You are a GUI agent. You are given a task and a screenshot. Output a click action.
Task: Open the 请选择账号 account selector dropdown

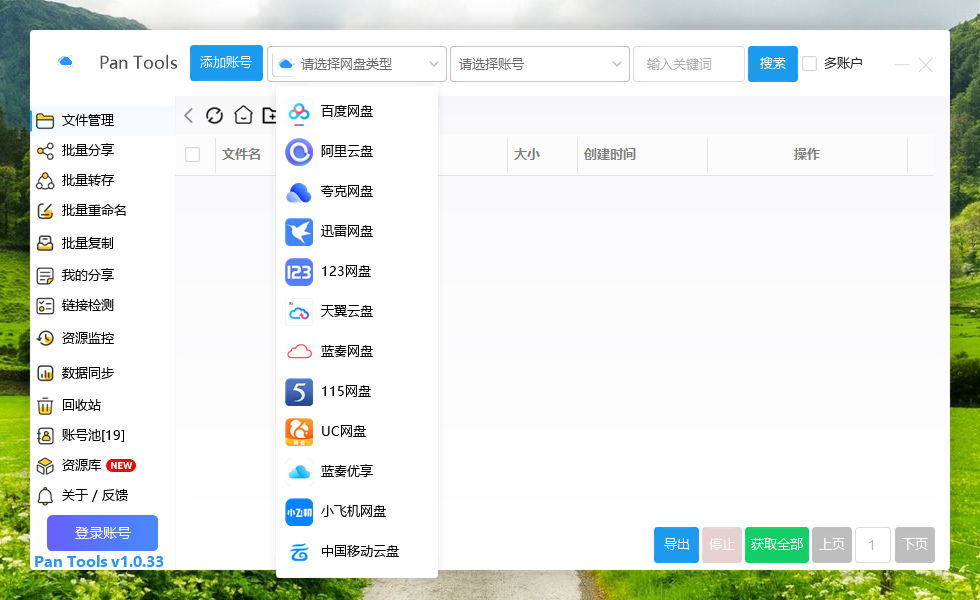[539, 63]
